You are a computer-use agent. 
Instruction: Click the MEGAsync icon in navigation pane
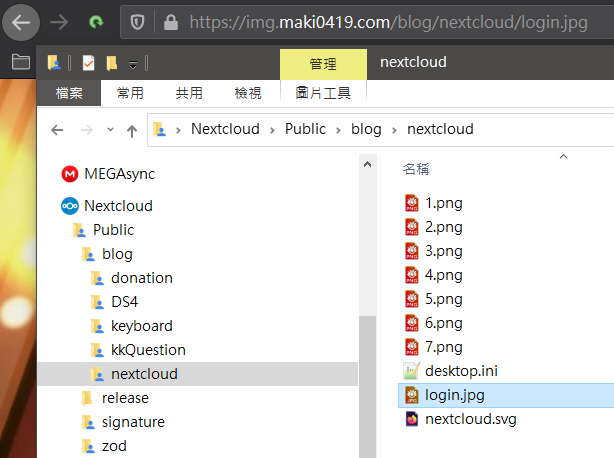click(x=69, y=174)
